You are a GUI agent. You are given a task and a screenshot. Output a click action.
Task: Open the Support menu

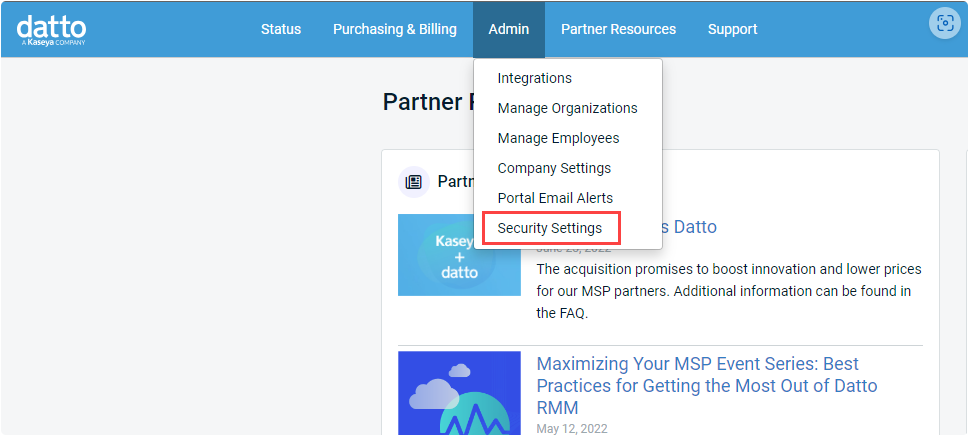click(732, 29)
